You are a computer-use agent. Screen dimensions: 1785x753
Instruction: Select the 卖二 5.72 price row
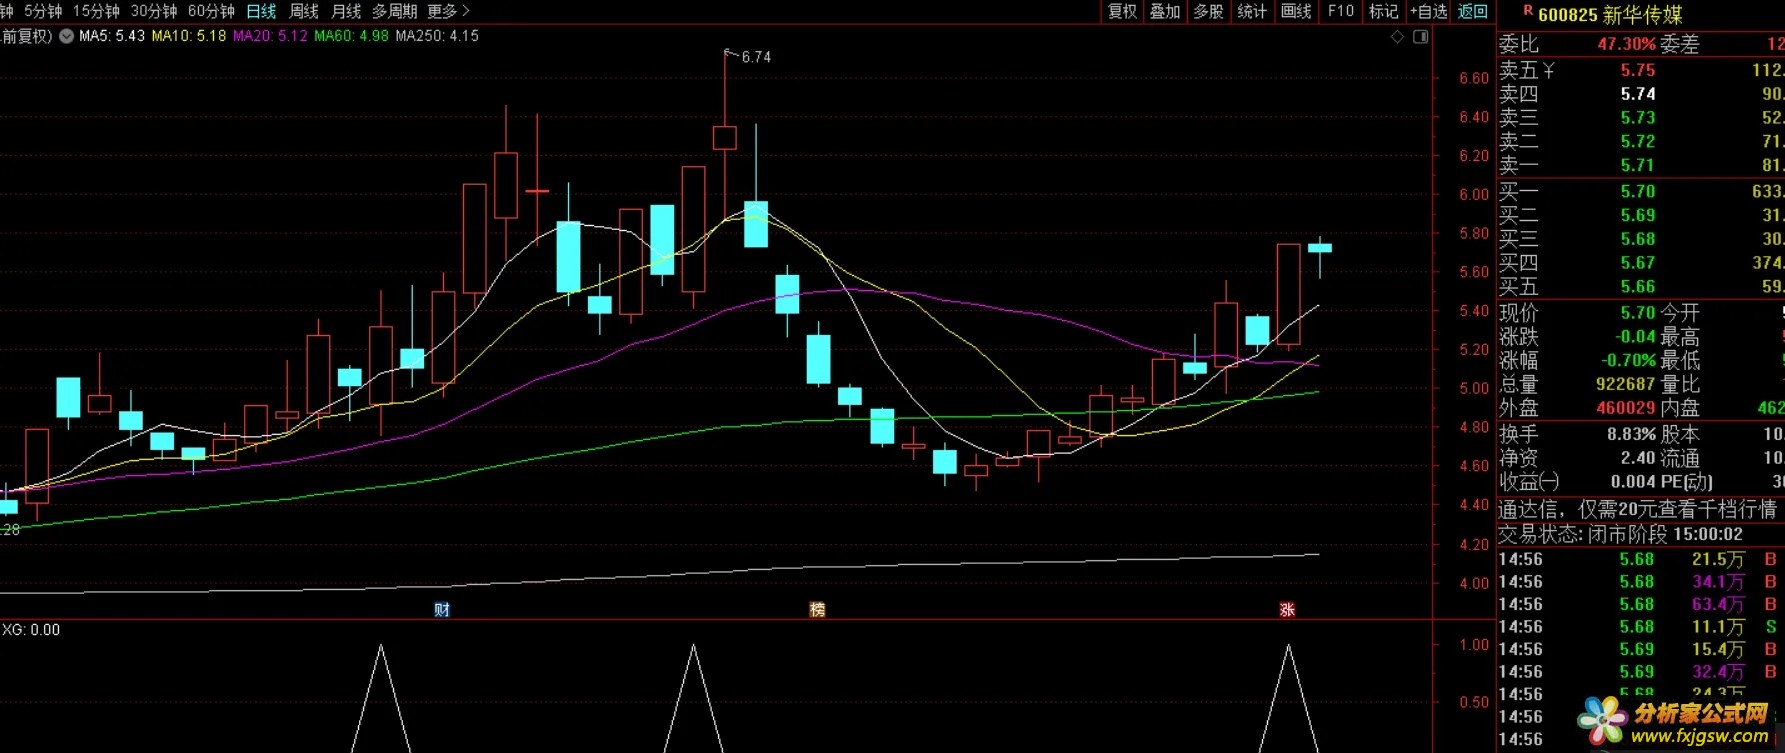pos(1640,142)
